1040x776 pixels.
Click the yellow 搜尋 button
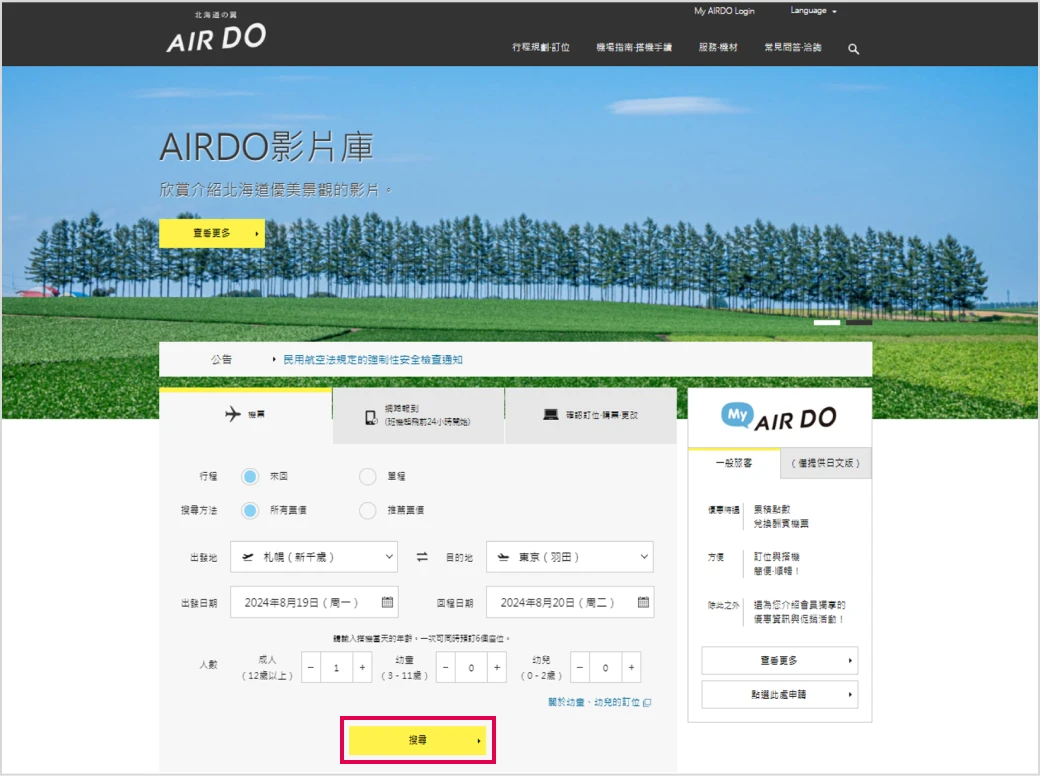coord(418,740)
